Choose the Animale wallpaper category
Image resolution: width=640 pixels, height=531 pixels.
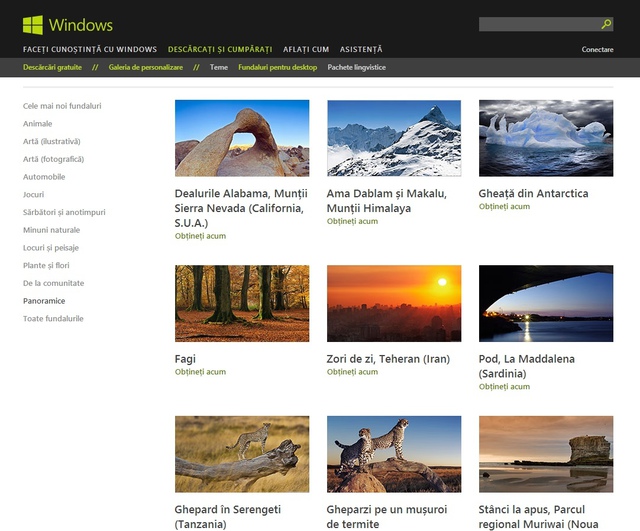[38, 123]
